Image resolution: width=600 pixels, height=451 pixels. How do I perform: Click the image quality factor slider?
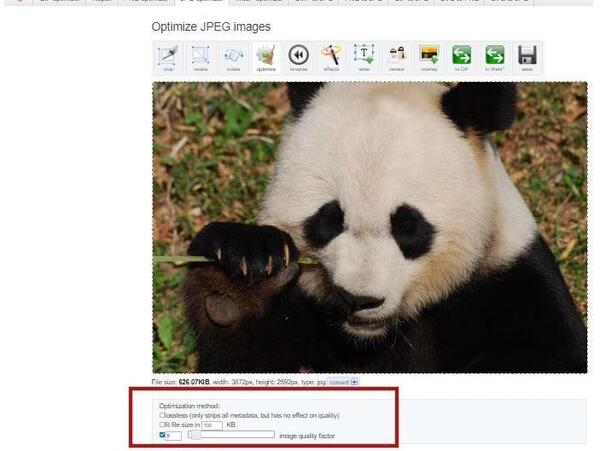pos(232,435)
